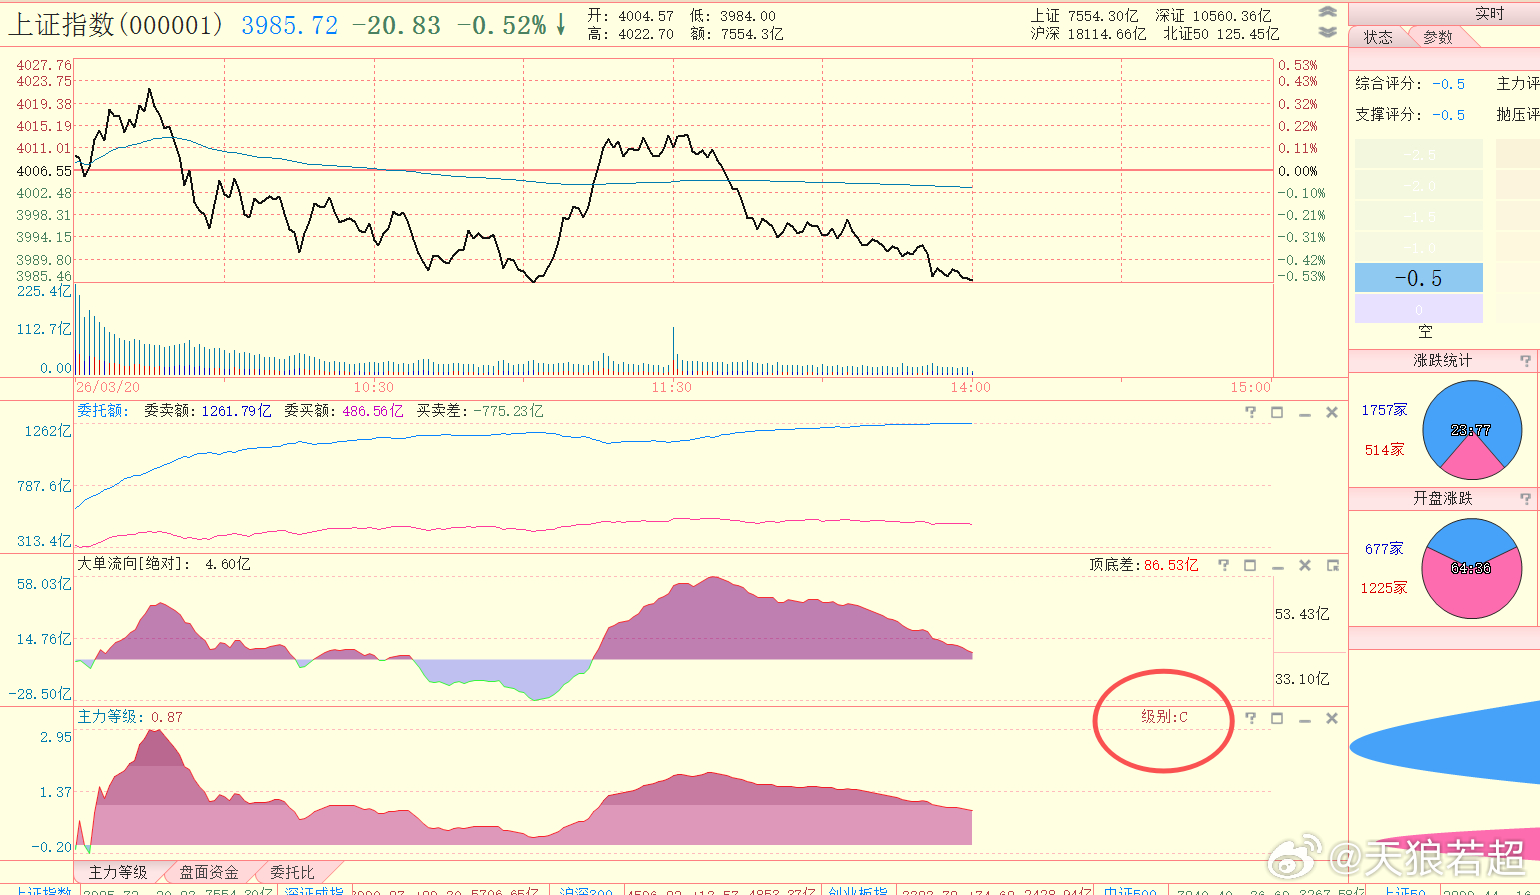Click the 1225家 count in 开盘涨跌

[x=1384, y=588]
